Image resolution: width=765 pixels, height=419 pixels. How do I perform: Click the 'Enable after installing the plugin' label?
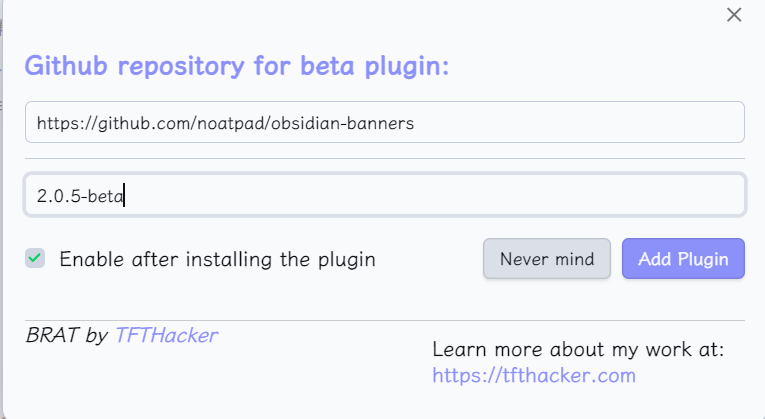(217, 259)
